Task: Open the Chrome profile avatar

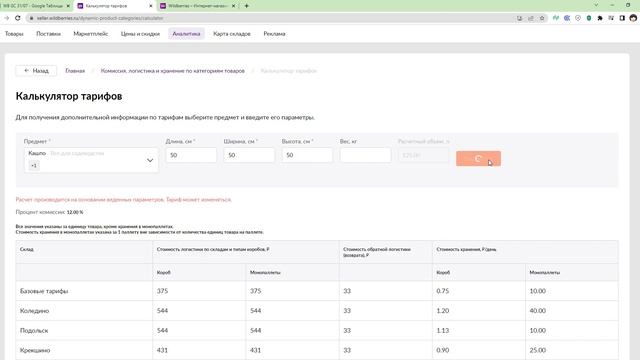Action: 633,18
